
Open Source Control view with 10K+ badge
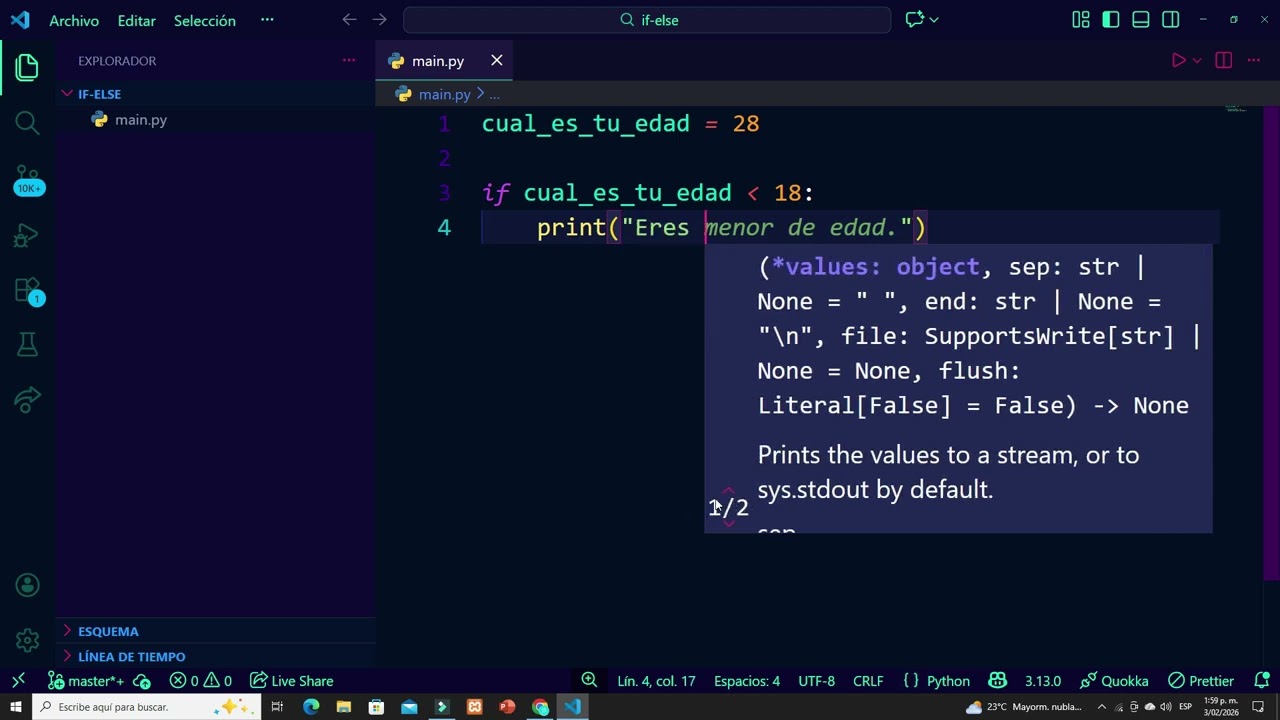[x=28, y=180]
